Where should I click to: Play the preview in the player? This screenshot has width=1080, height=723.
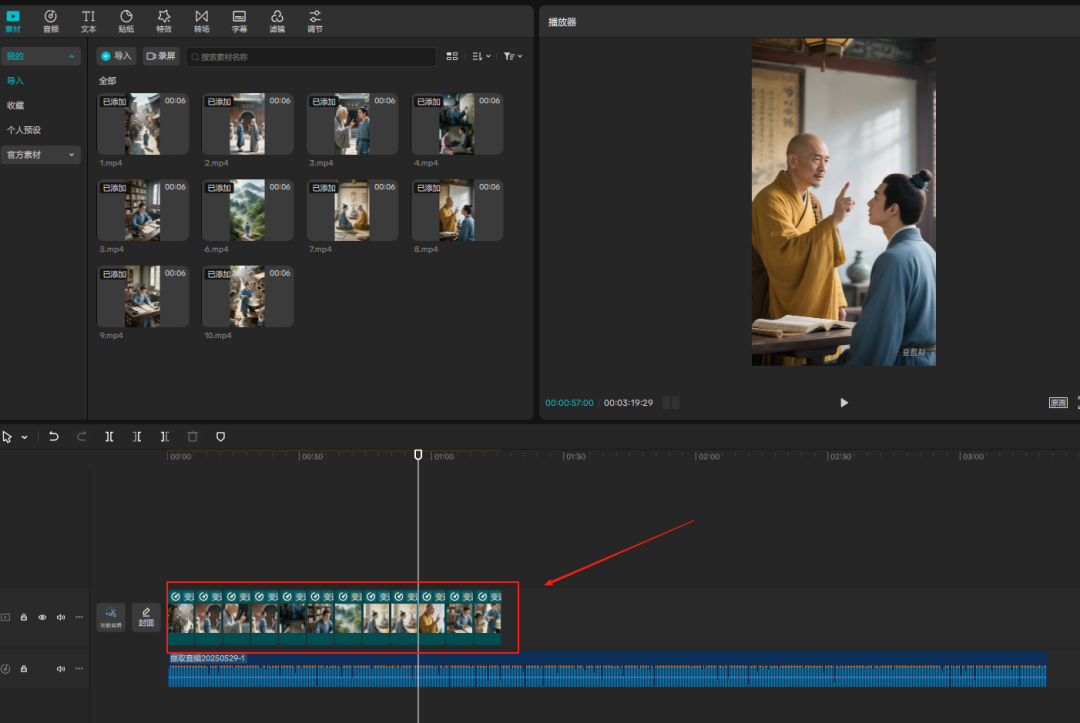(x=844, y=403)
